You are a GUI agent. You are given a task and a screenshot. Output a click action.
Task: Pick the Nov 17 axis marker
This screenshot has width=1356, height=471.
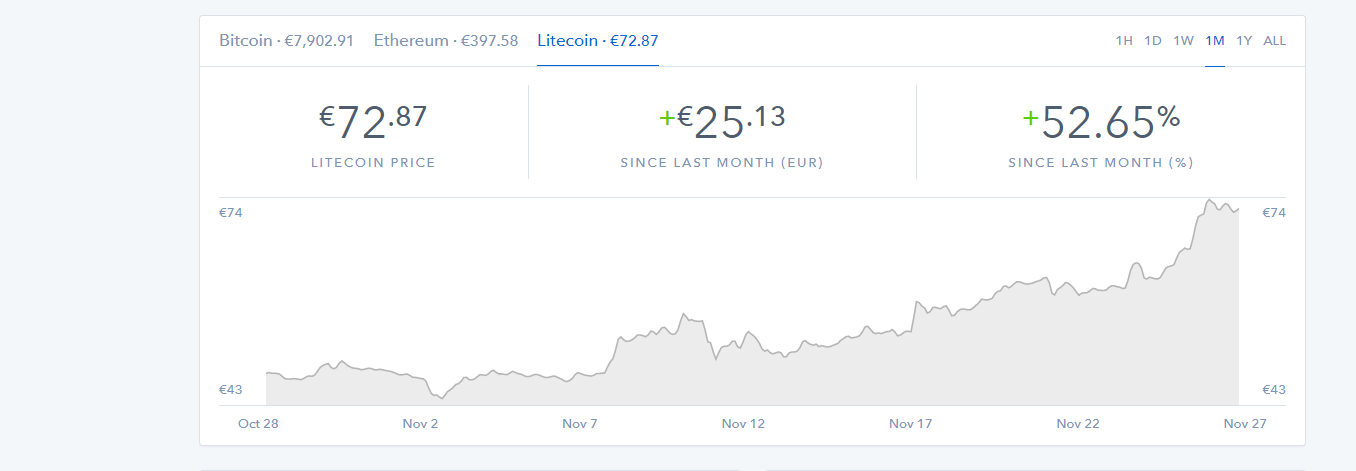(910, 424)
